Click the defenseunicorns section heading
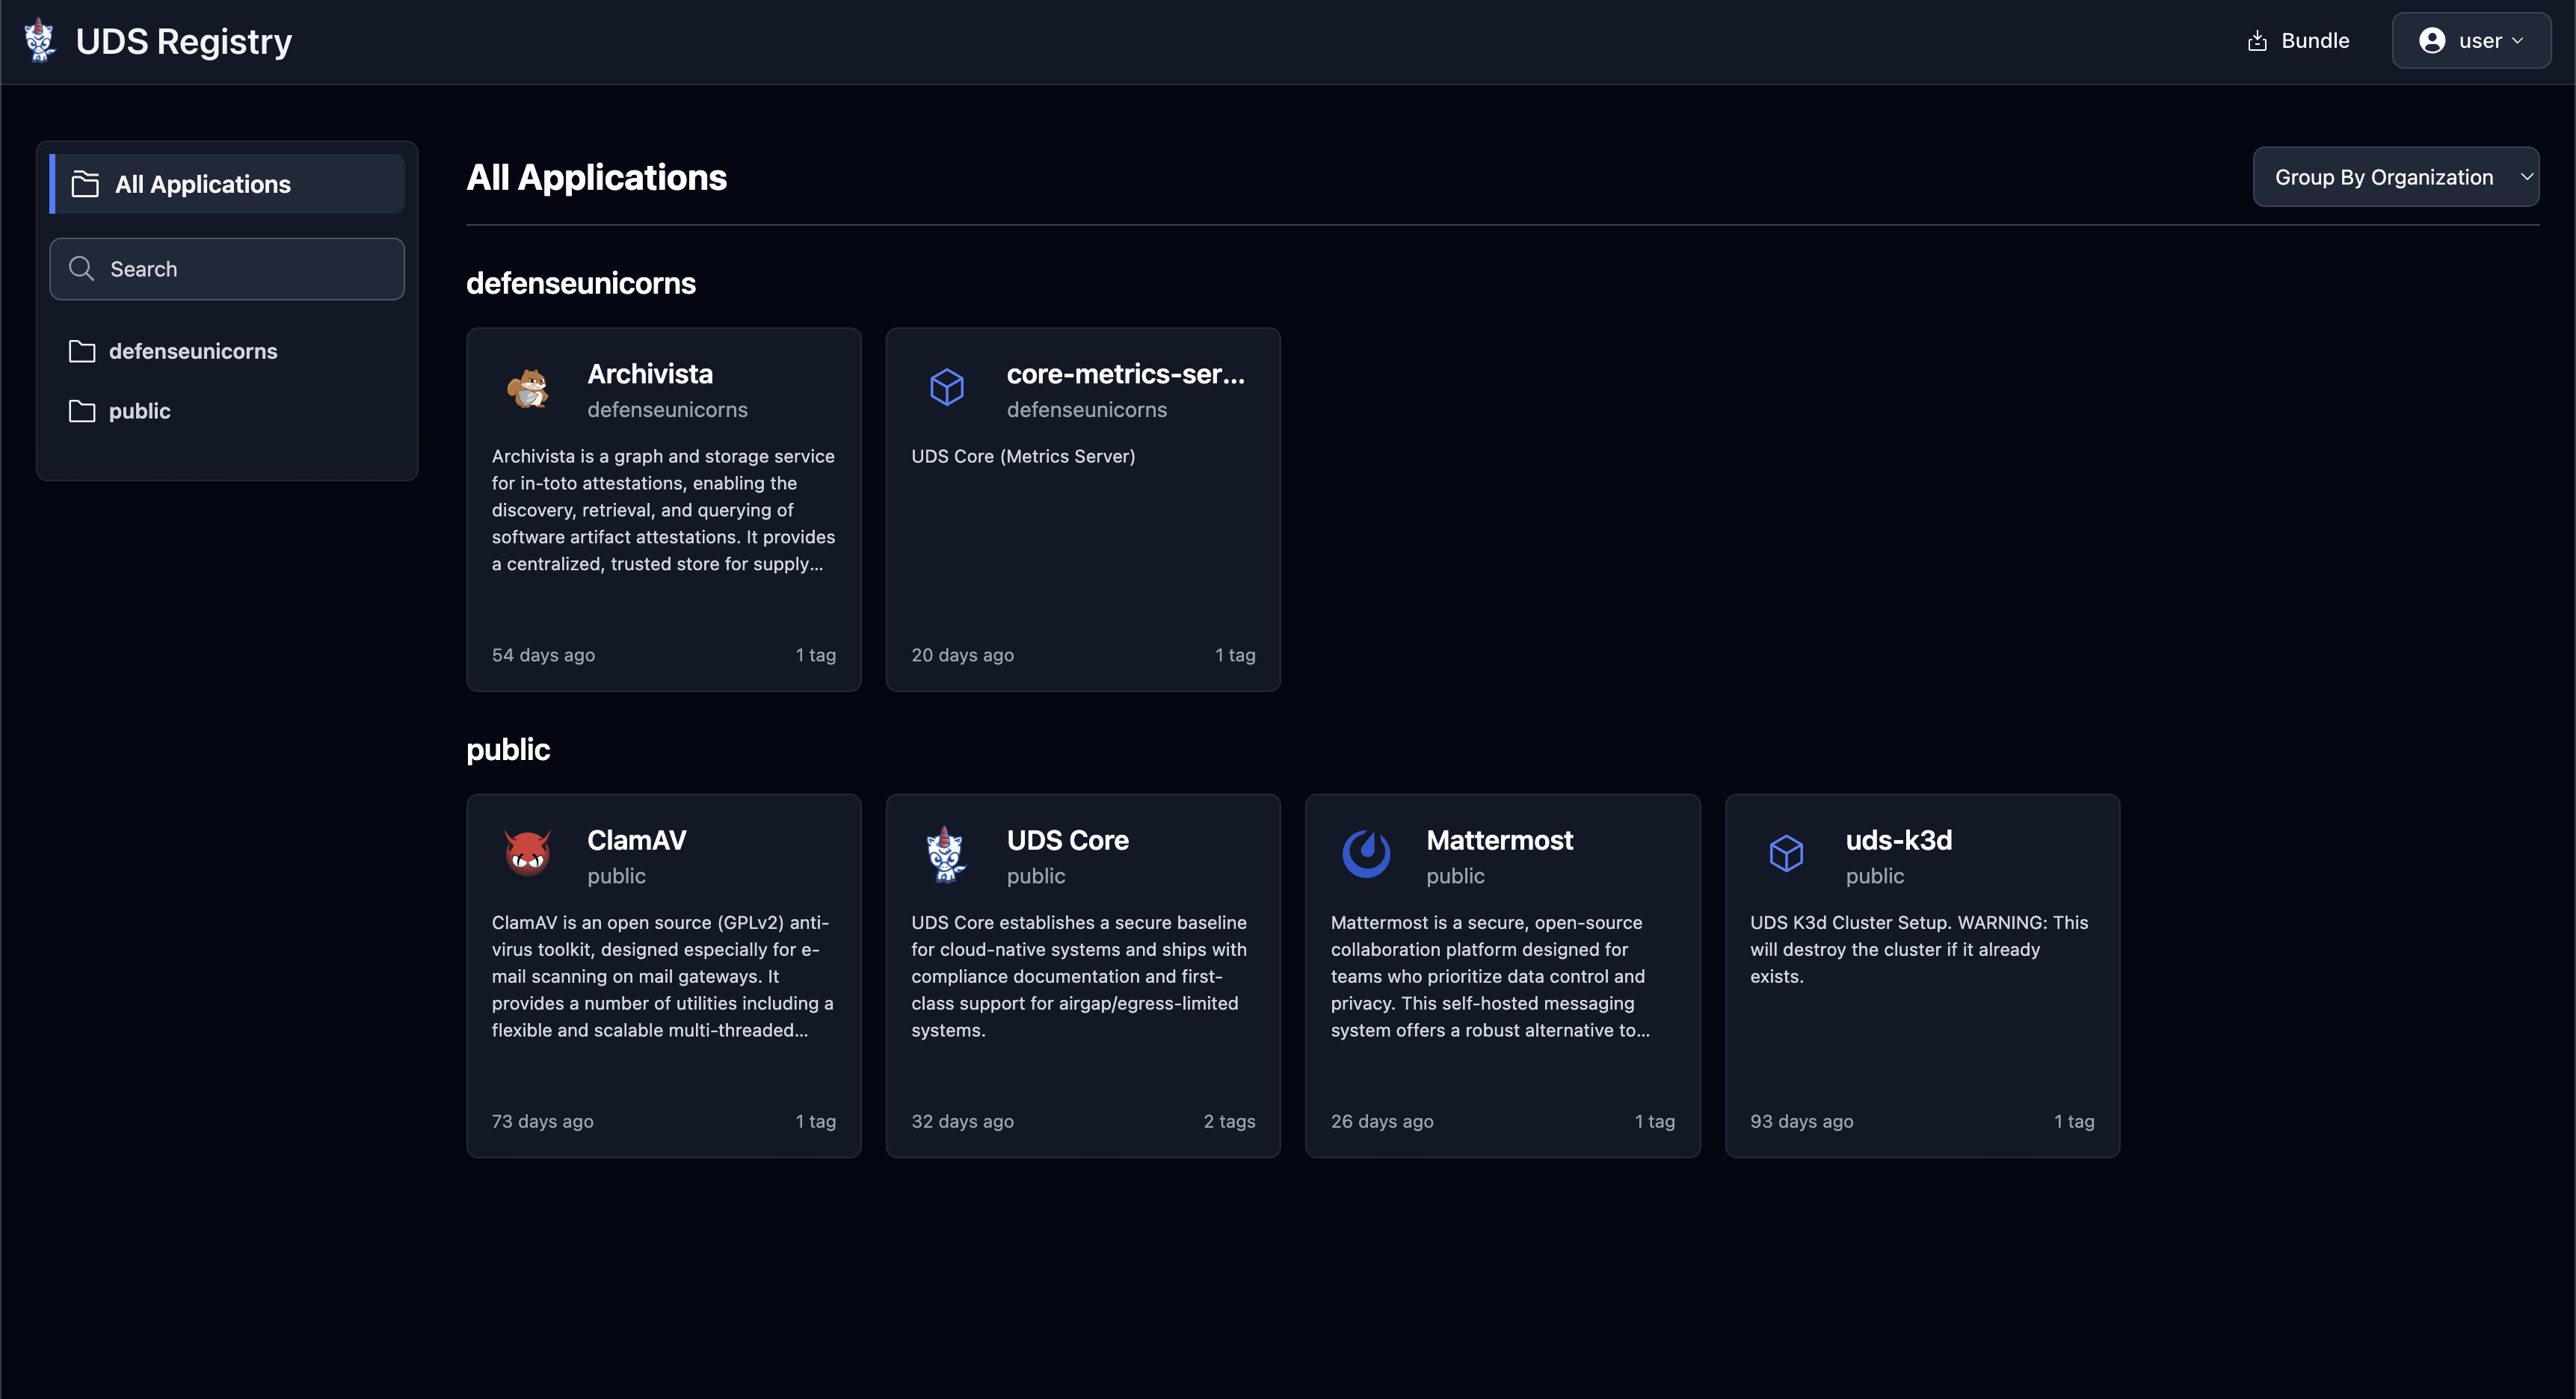 click(x=581, y=283)
